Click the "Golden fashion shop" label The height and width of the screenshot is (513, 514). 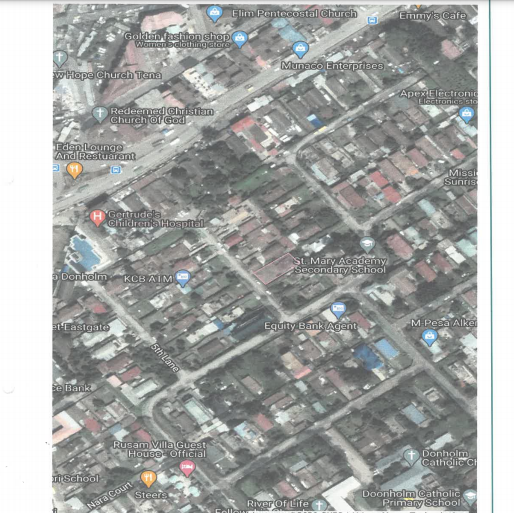[x=177, y=36]
